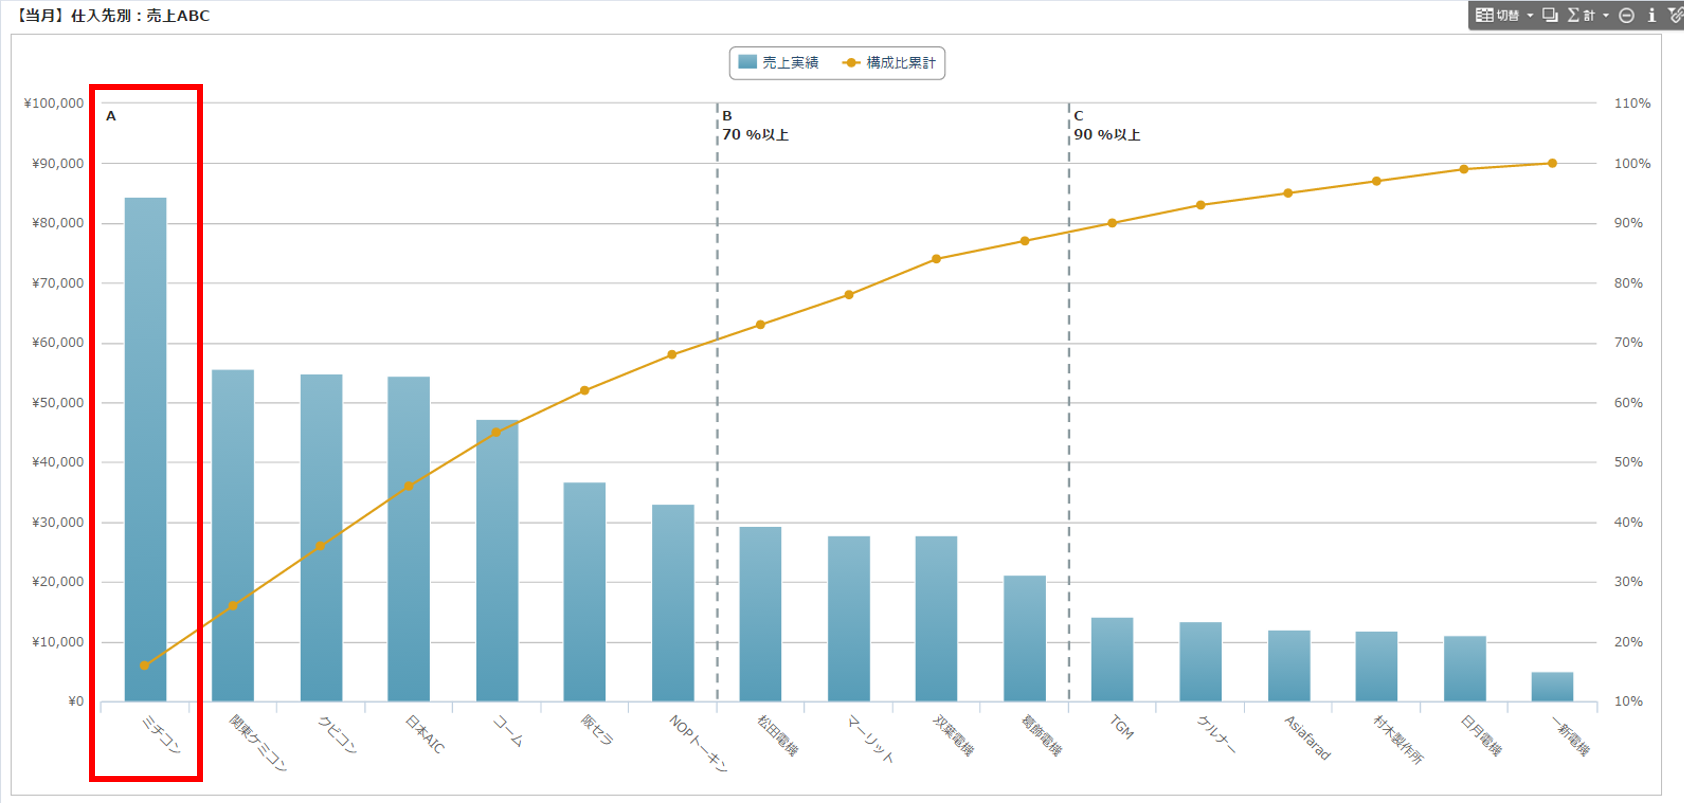Click the ¥50,000 left axis value
Screen dimensions: 1684x803
click(x=57, y=403)
